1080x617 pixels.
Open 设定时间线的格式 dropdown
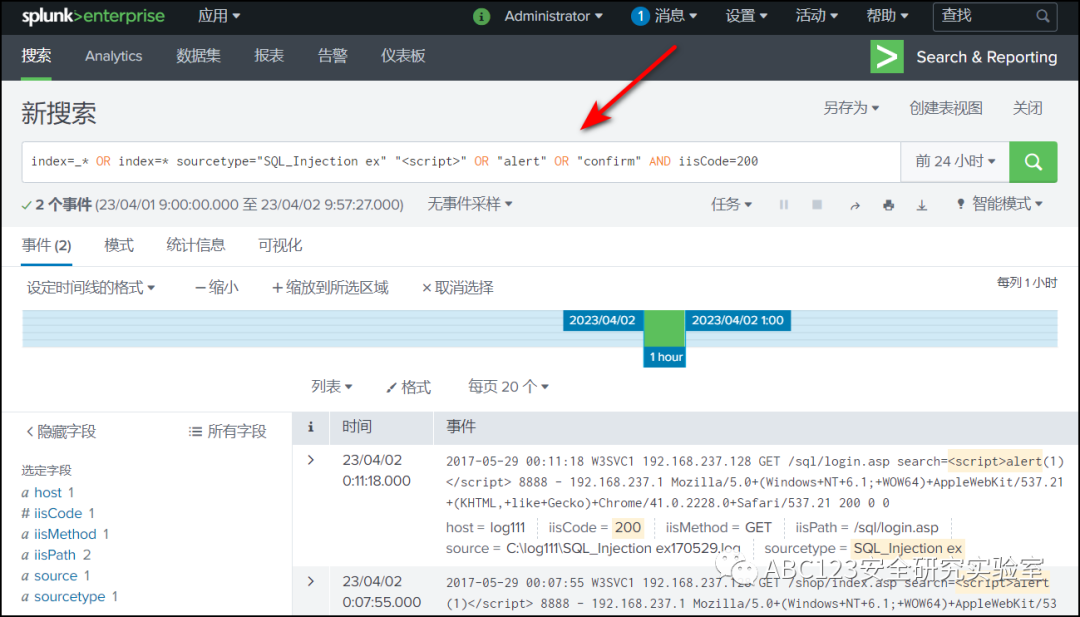coord(91,288)
